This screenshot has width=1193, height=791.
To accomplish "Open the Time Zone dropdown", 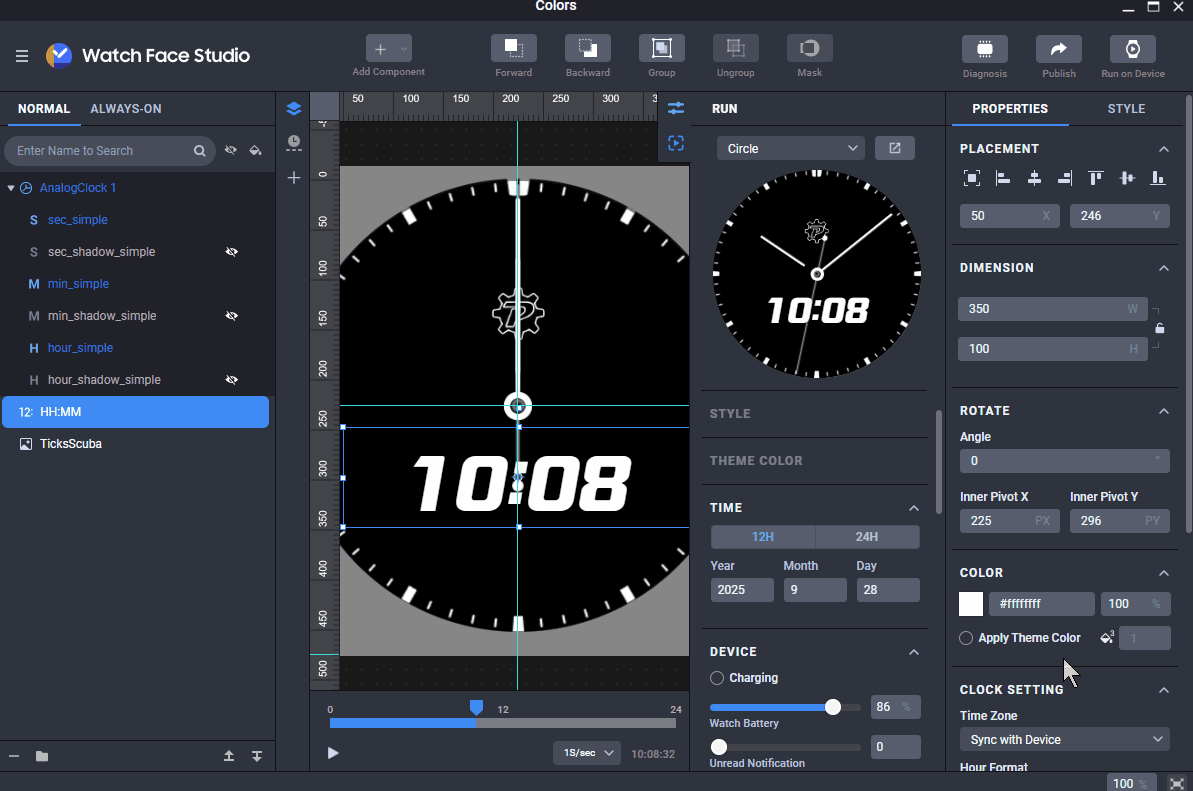I will [1064, 739].
